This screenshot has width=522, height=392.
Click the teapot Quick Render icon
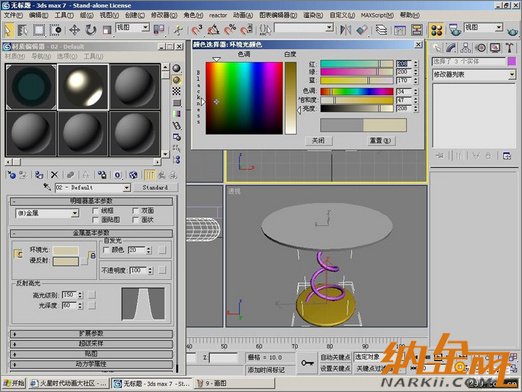click(512, 31)
